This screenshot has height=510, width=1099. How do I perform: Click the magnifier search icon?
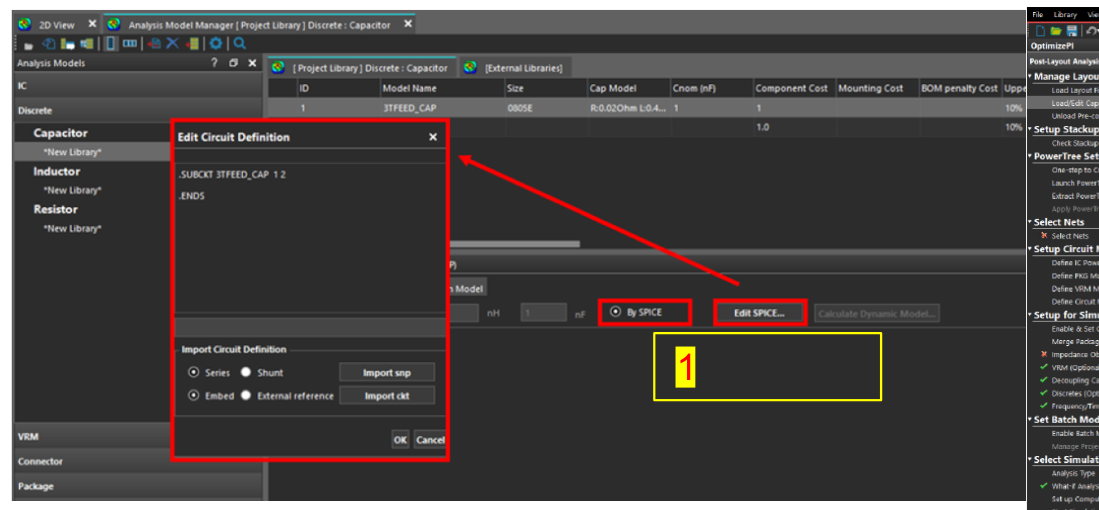tap(240, 44)
